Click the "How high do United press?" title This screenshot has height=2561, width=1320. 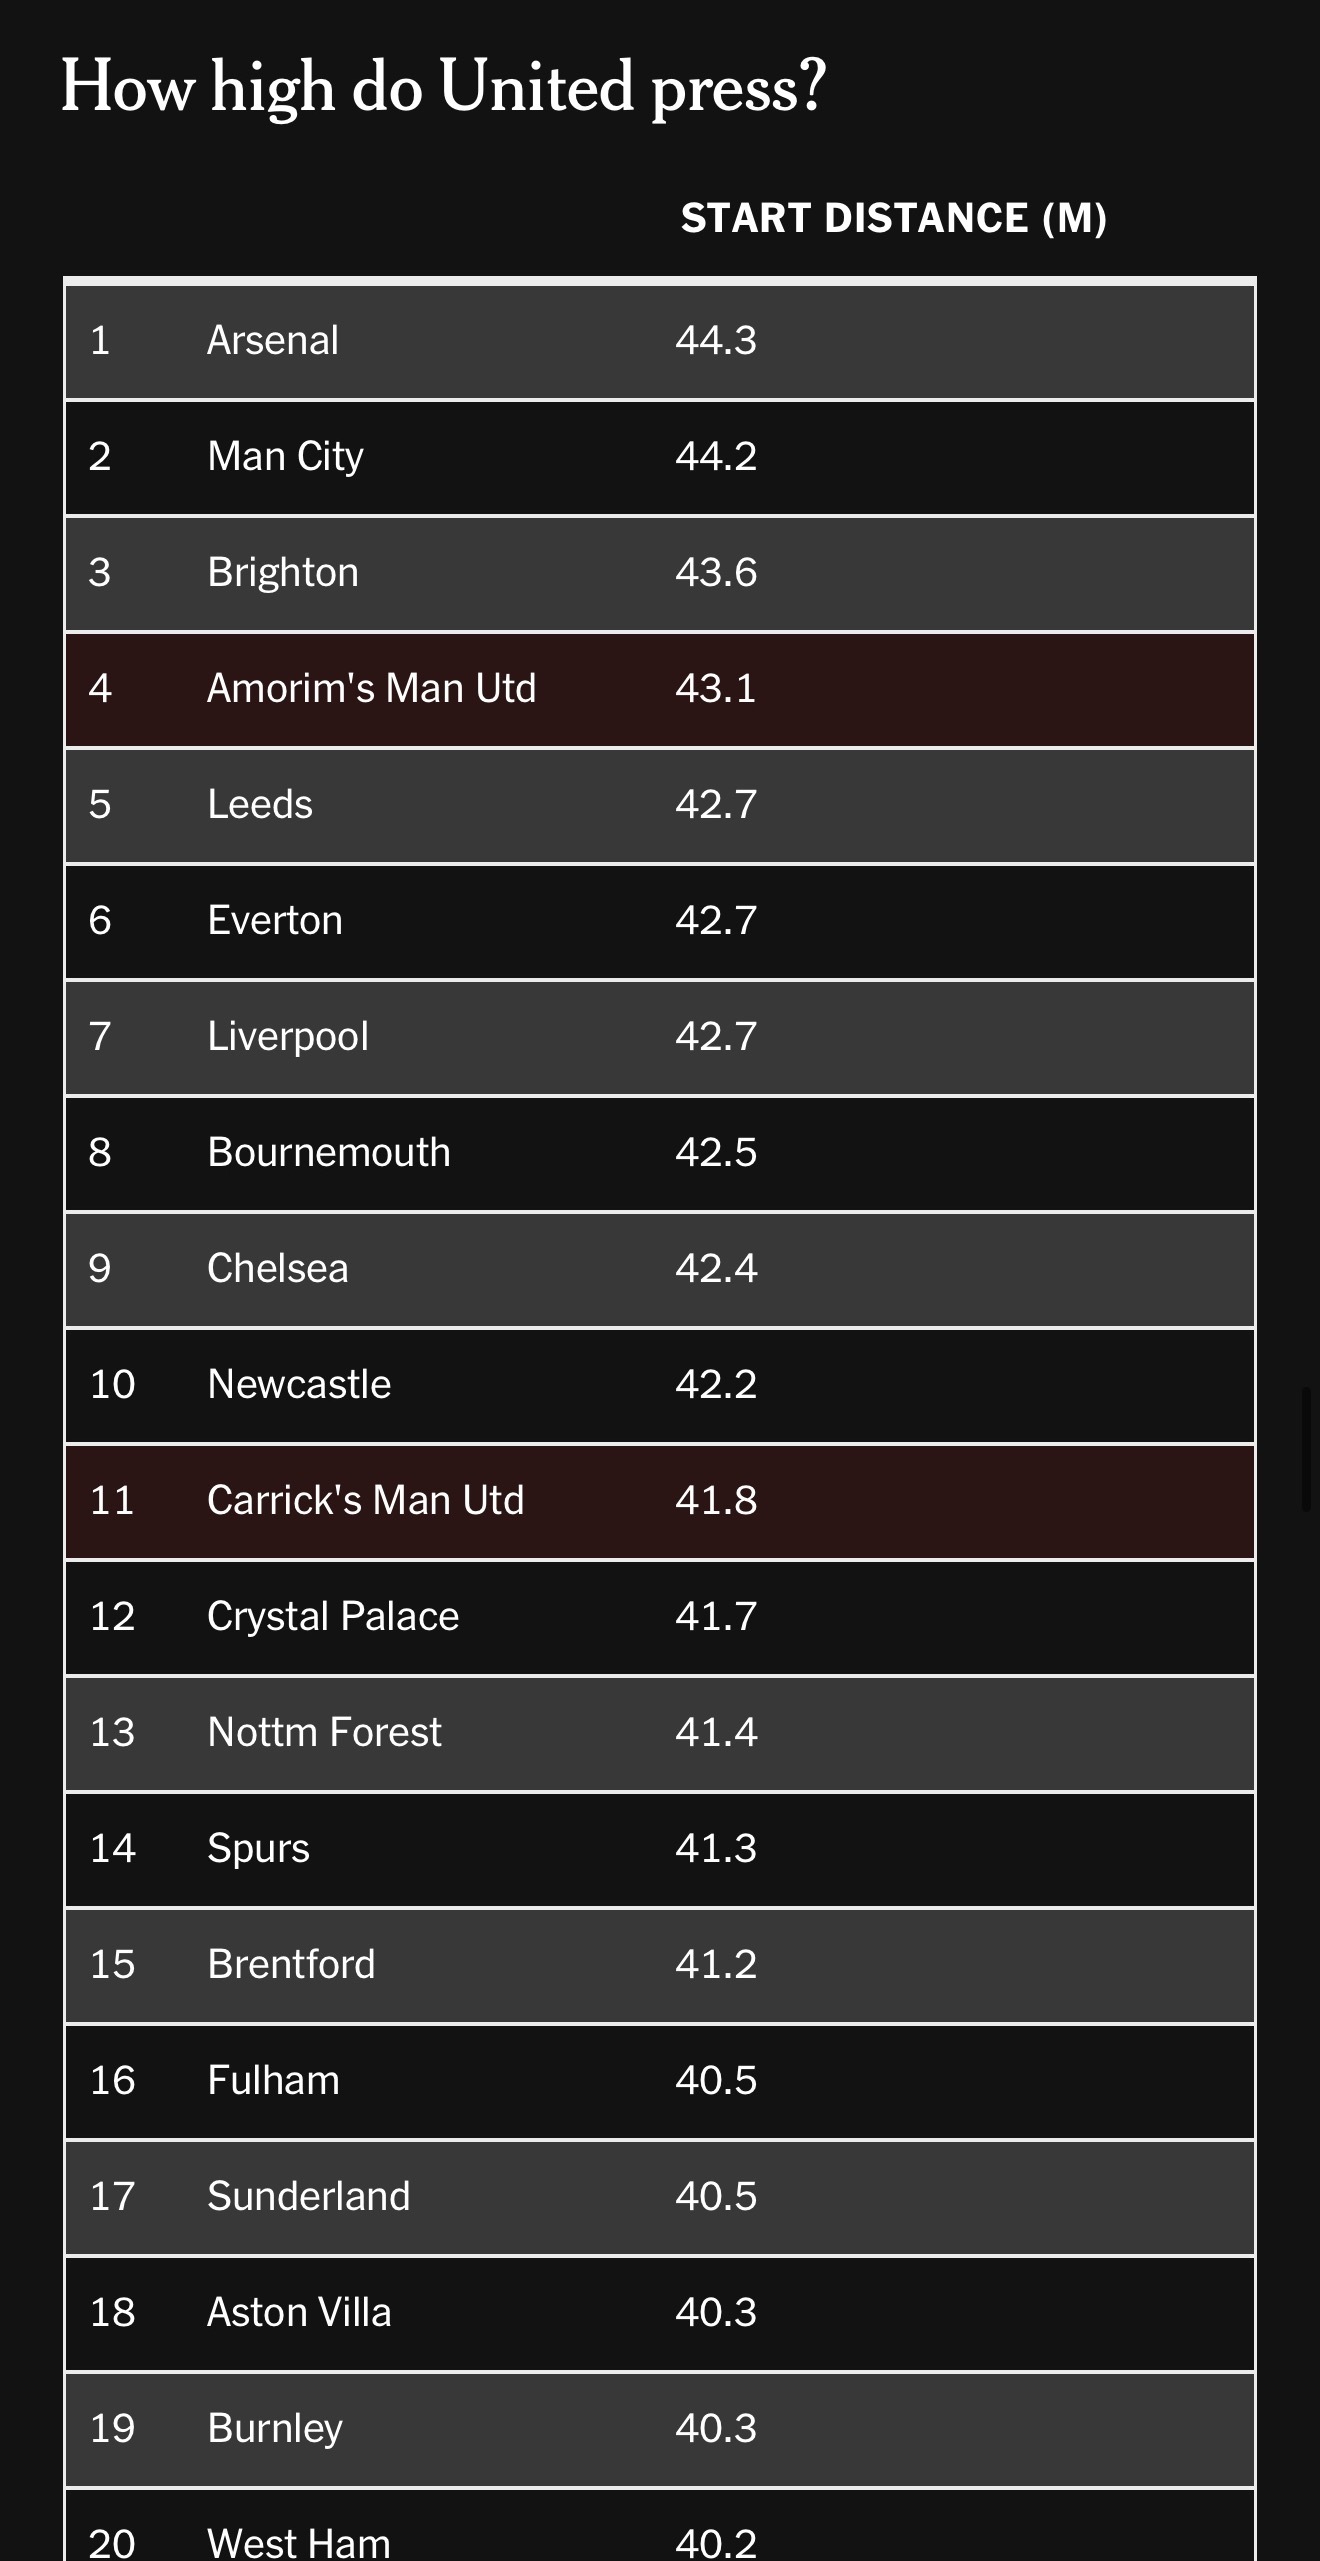[443, 87]
